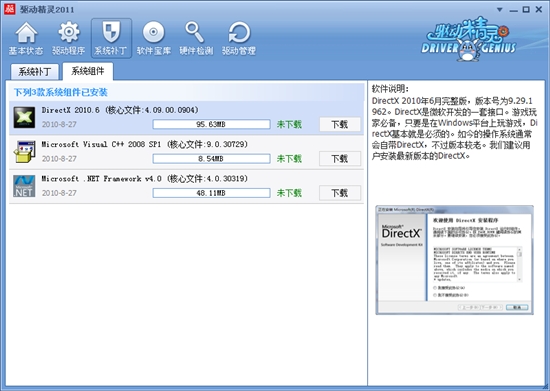Click the 驱动精灵 app icon in title bar
This screenshot has width=550, height=391.
click(x=9, y=9)
